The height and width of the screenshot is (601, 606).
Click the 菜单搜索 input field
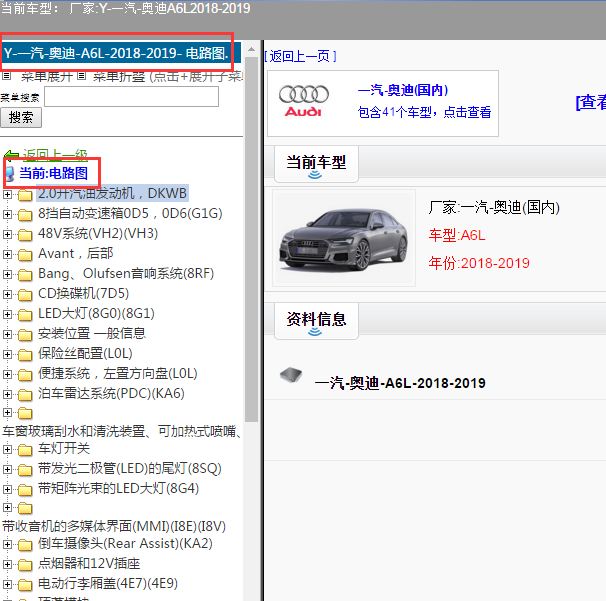tap(131, 97)
